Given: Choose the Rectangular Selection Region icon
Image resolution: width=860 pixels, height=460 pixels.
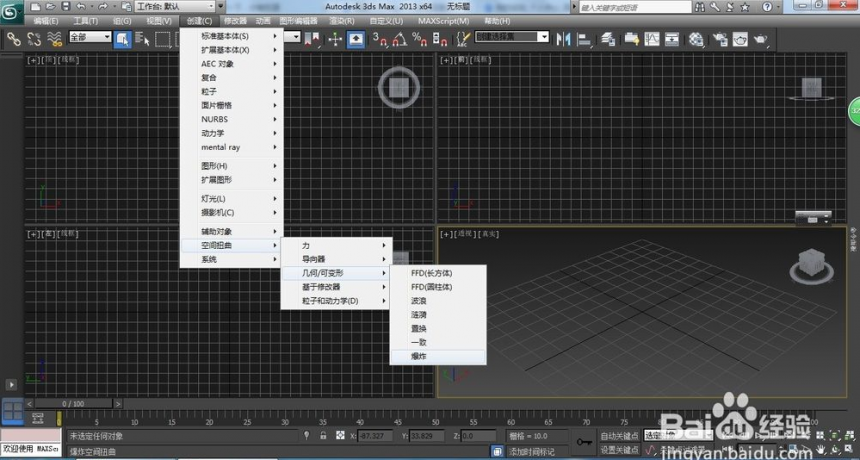Looking at the screenshot, I should point(163,39).
